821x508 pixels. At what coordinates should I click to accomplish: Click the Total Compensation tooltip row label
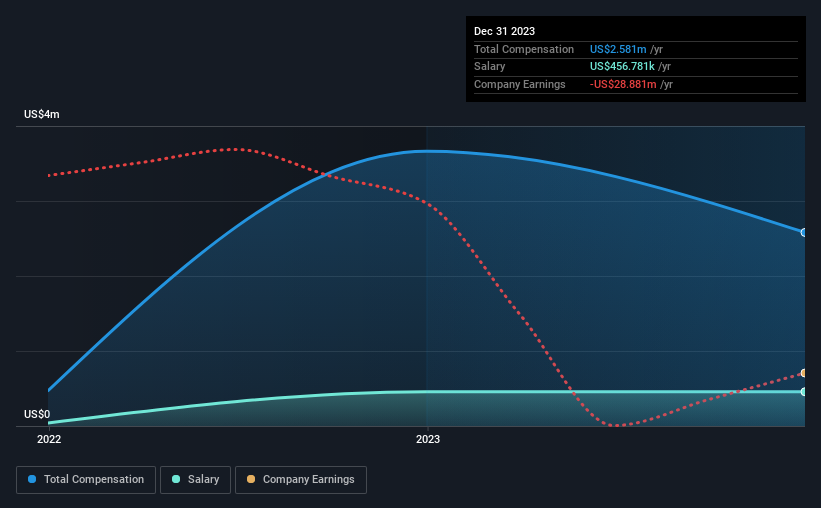pyautogui.click(x=524, y=49)
